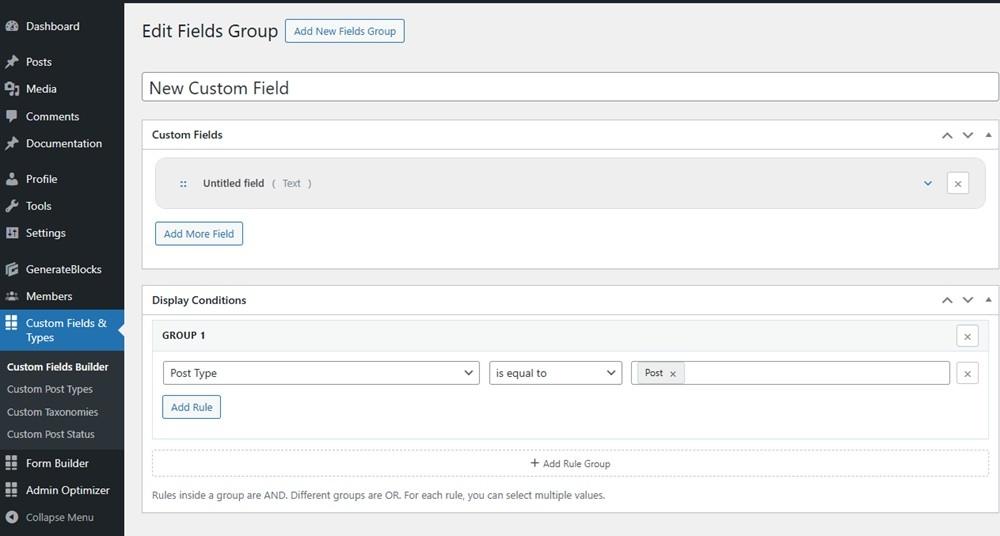Click the Tools wrench icon
Image resolution: width=1000 pixels, height=536 pixels.
pyautogui.click(x=11, y=206)
